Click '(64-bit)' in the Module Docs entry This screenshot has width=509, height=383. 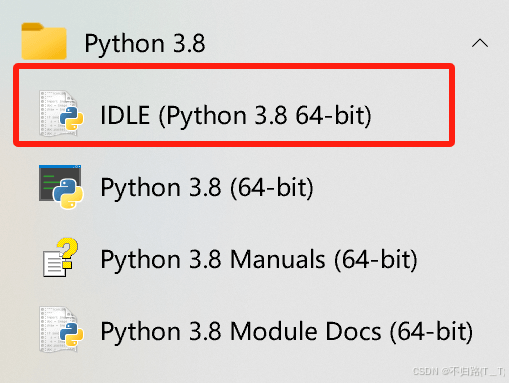point(431,332)
